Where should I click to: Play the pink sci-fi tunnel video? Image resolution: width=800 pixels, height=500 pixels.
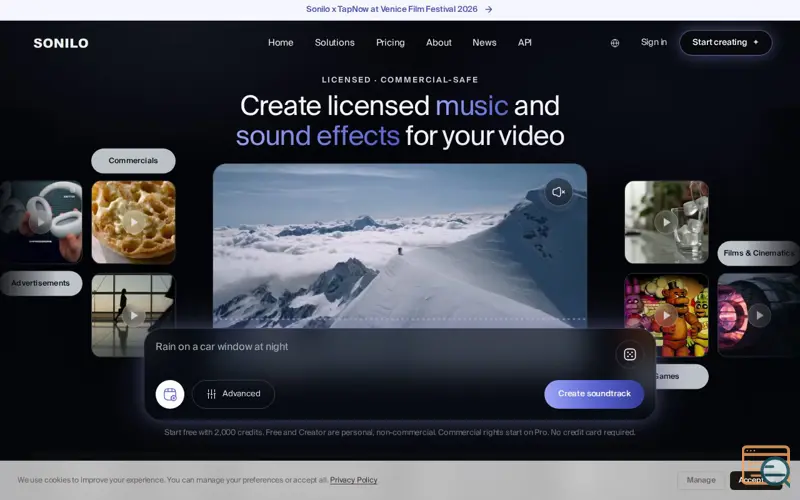pos(759,315)
